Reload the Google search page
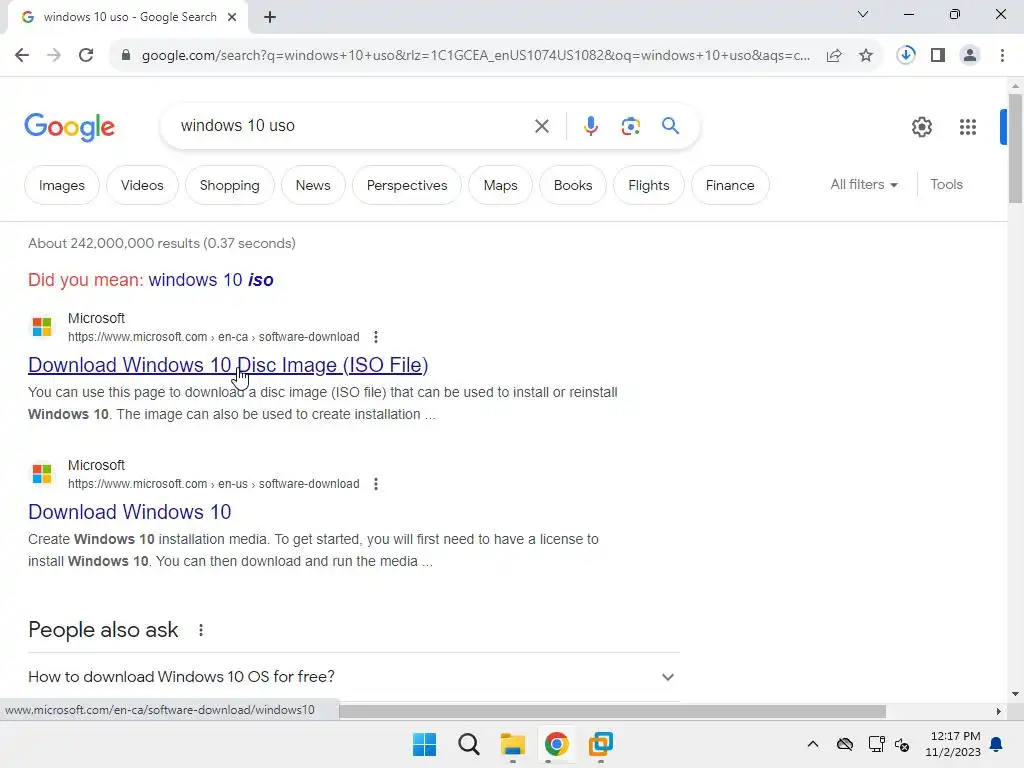The width and height of the screenshot is (1024, 768). (x=86, y=56)
